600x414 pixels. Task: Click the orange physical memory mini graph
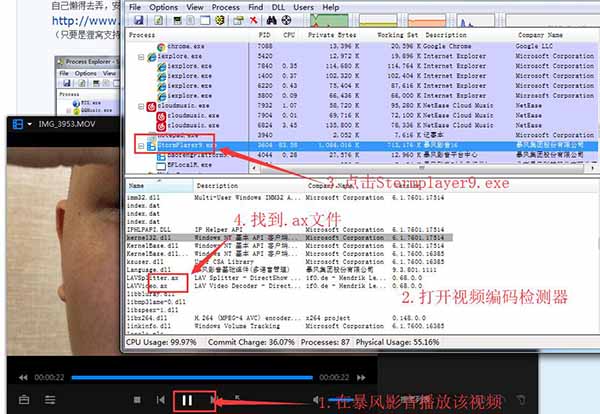(x=427, y=21)
